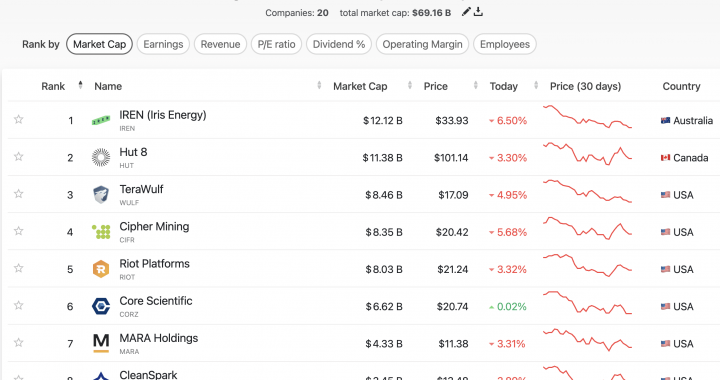Sort table using the Price column arrows

click(x=476, y=85)
